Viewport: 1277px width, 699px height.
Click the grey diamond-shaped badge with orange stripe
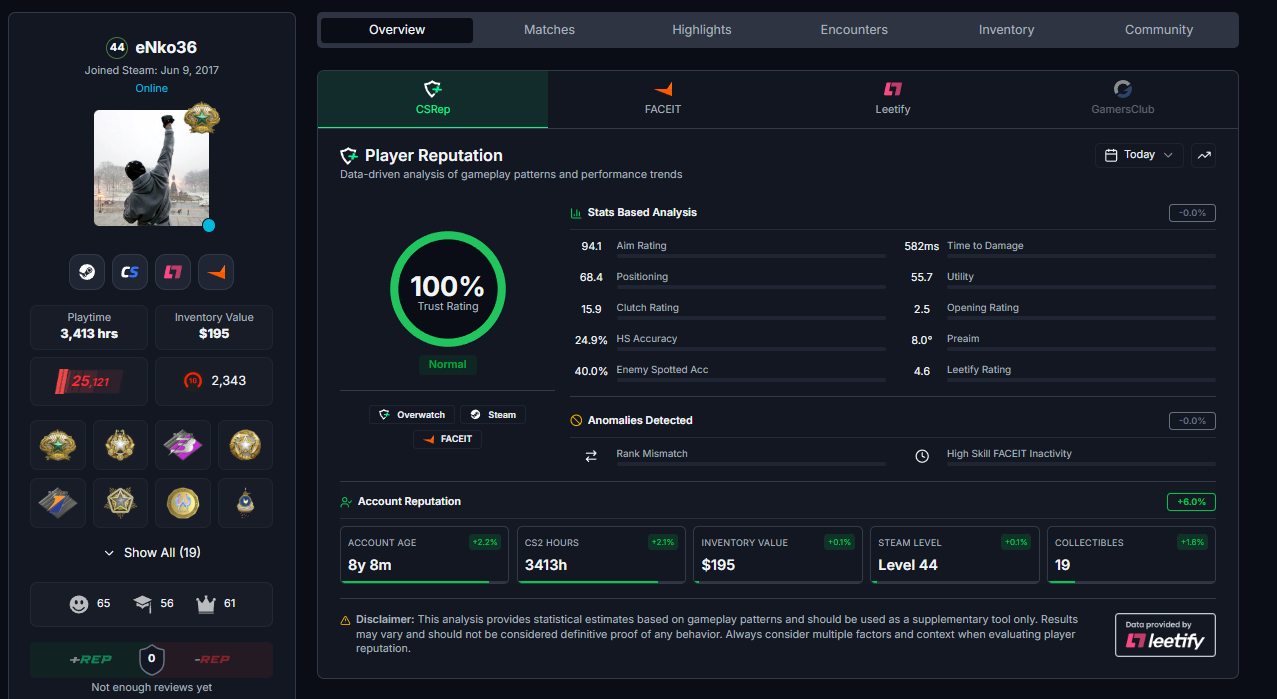[59, 503]
